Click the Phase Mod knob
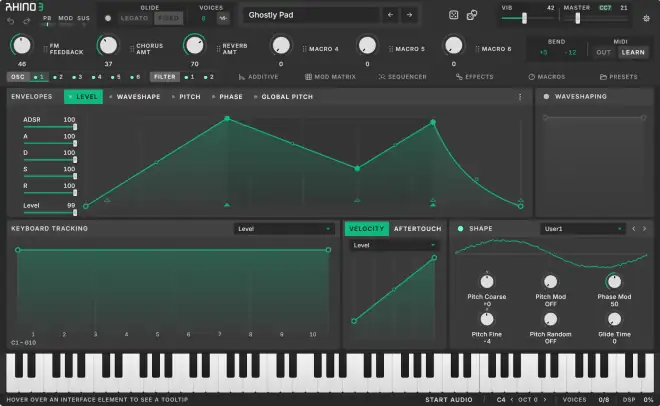 pos(614,281)
